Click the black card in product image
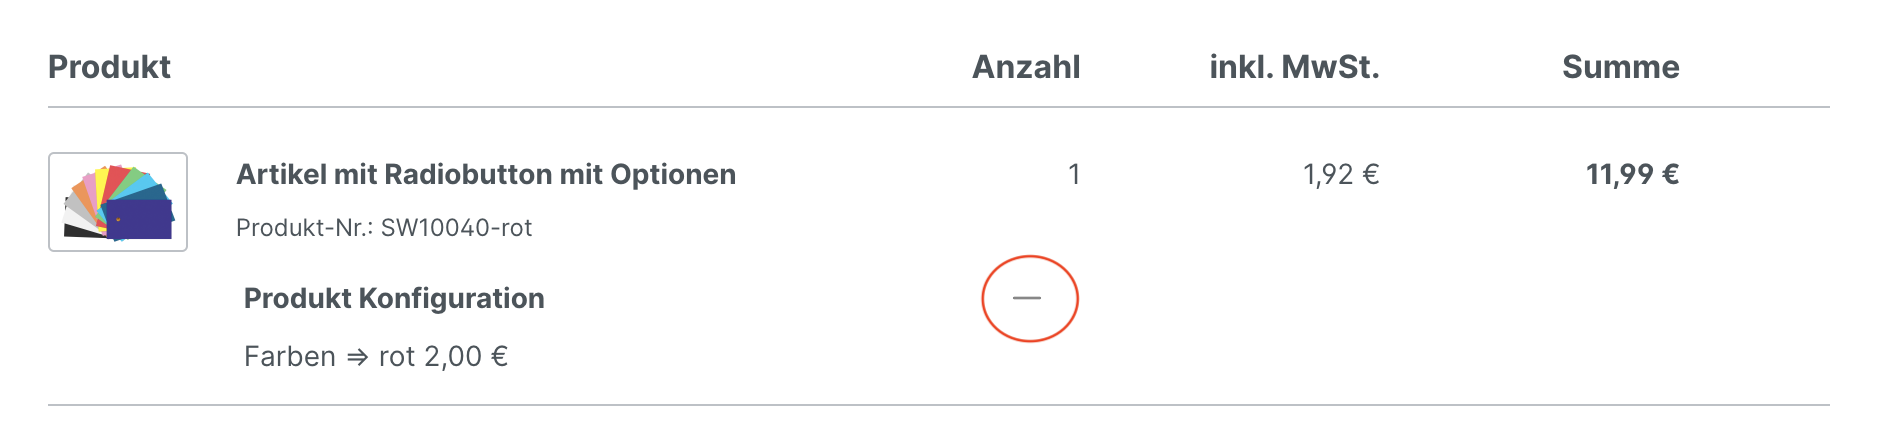The image size is (1880, 430). [82, 231]
